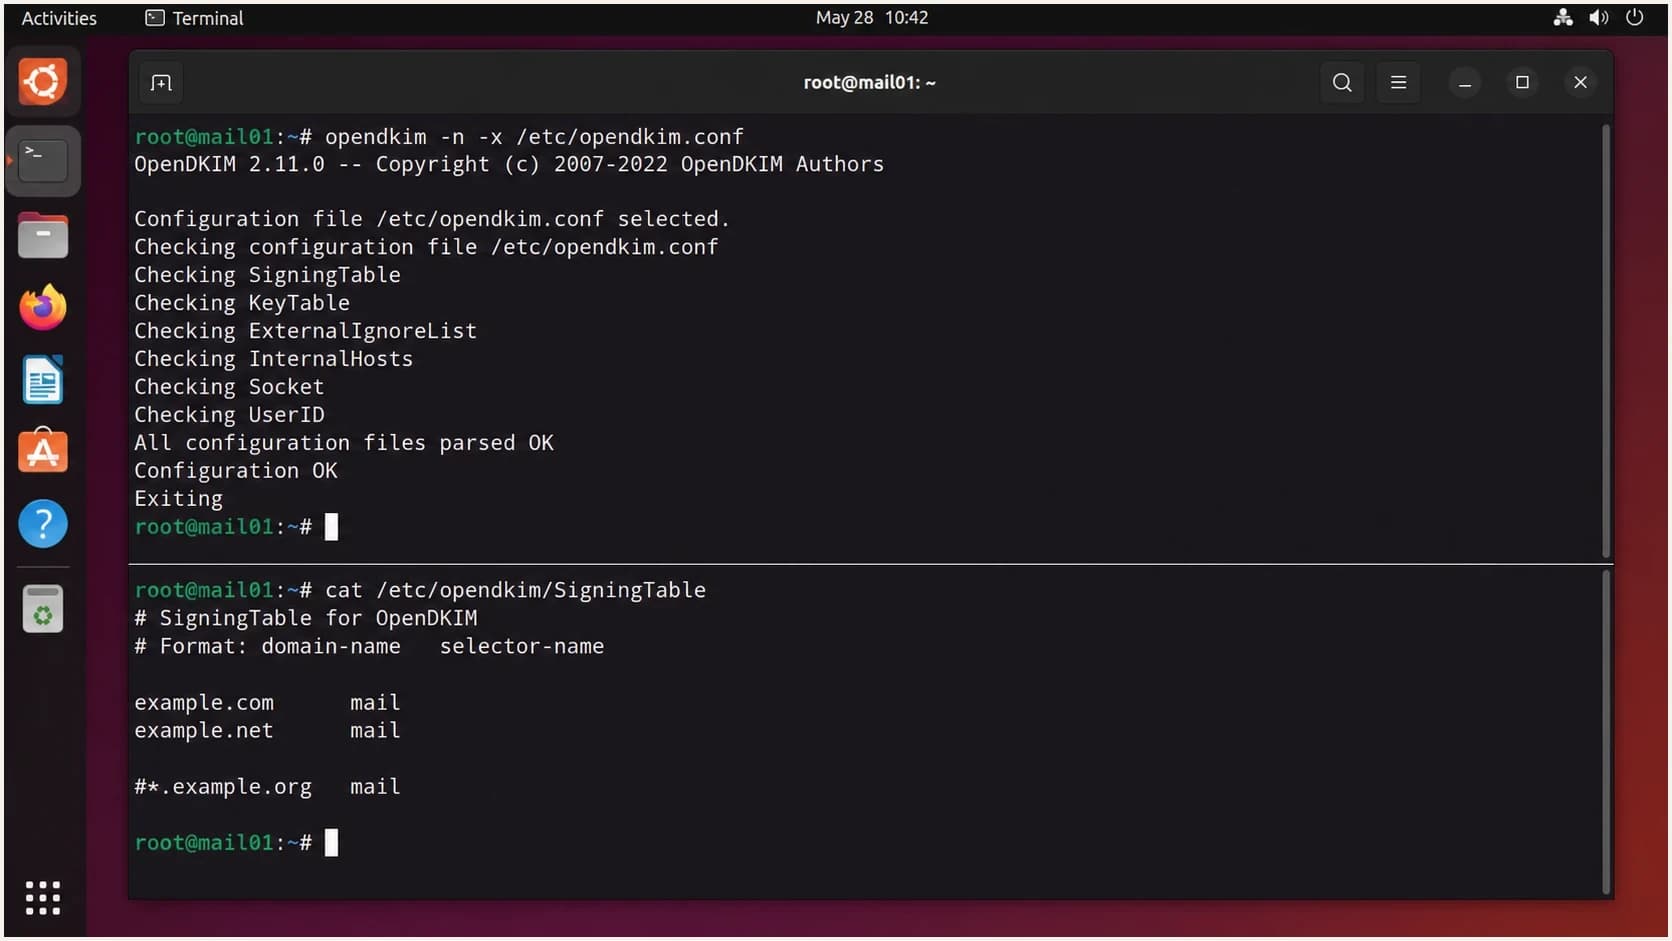Show applications grid

pyautogui.click(x=43, y=898)
